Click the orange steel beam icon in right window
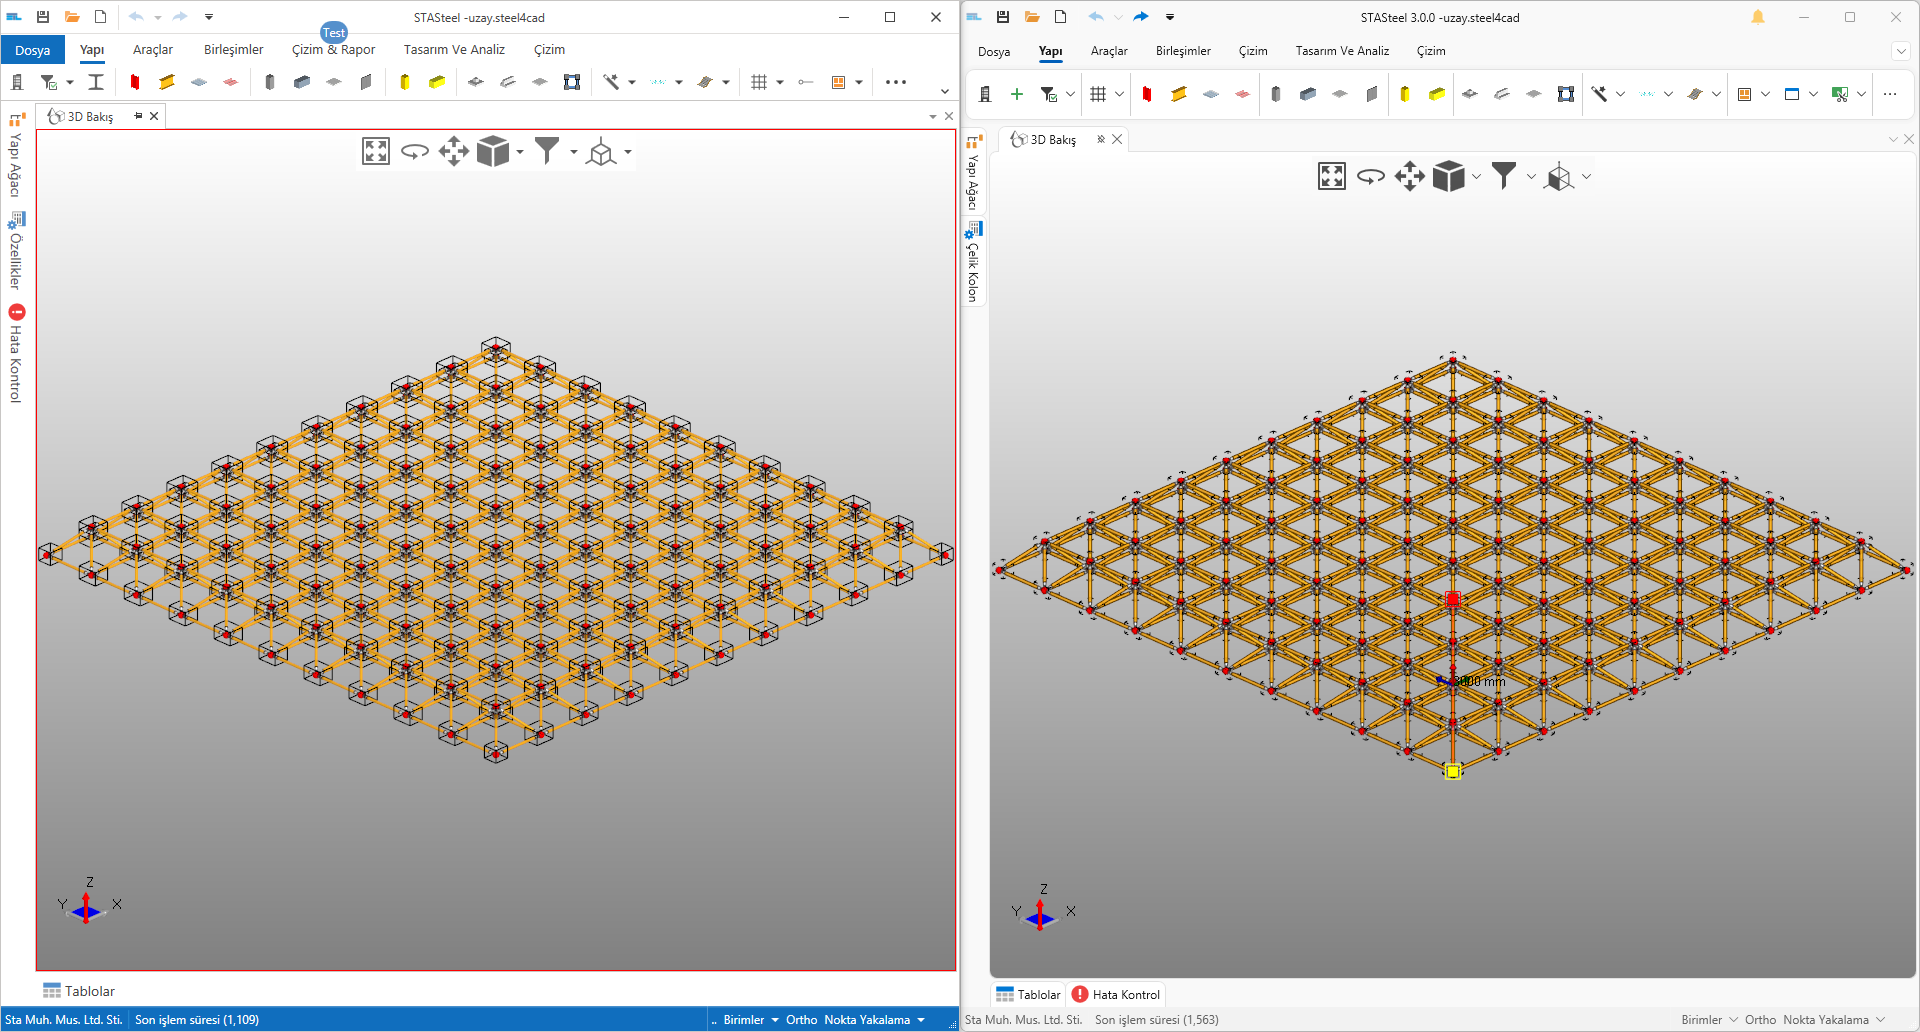 pos(1179,94)
